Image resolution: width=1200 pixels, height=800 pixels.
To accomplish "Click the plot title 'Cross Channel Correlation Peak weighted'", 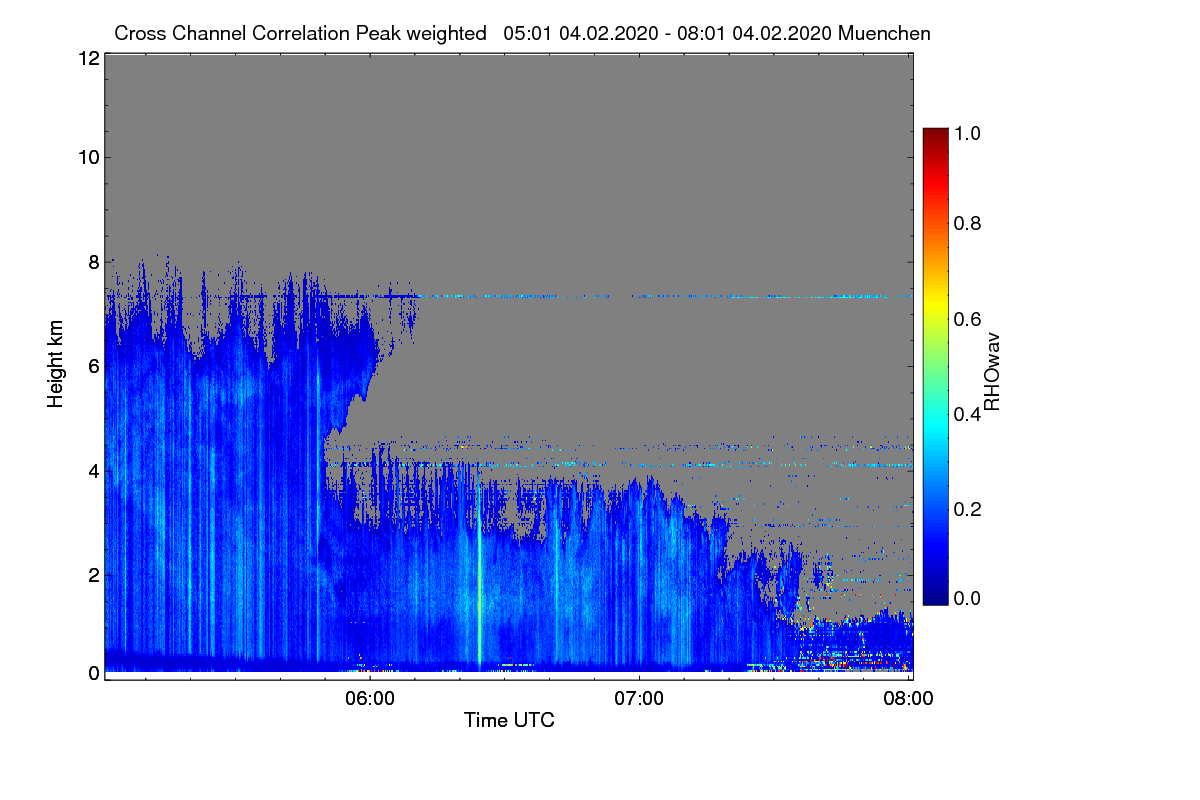I will point(301,33).
